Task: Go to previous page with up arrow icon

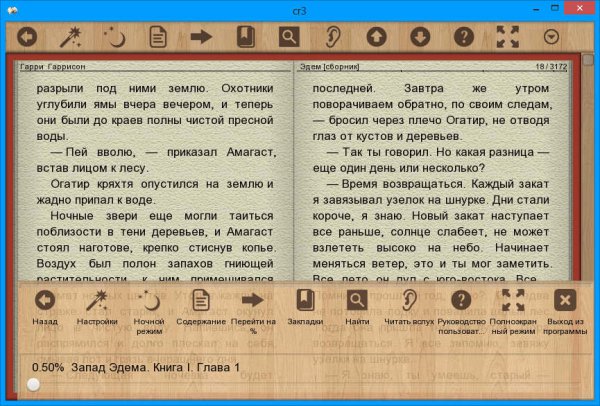Action: click(377, 37)
